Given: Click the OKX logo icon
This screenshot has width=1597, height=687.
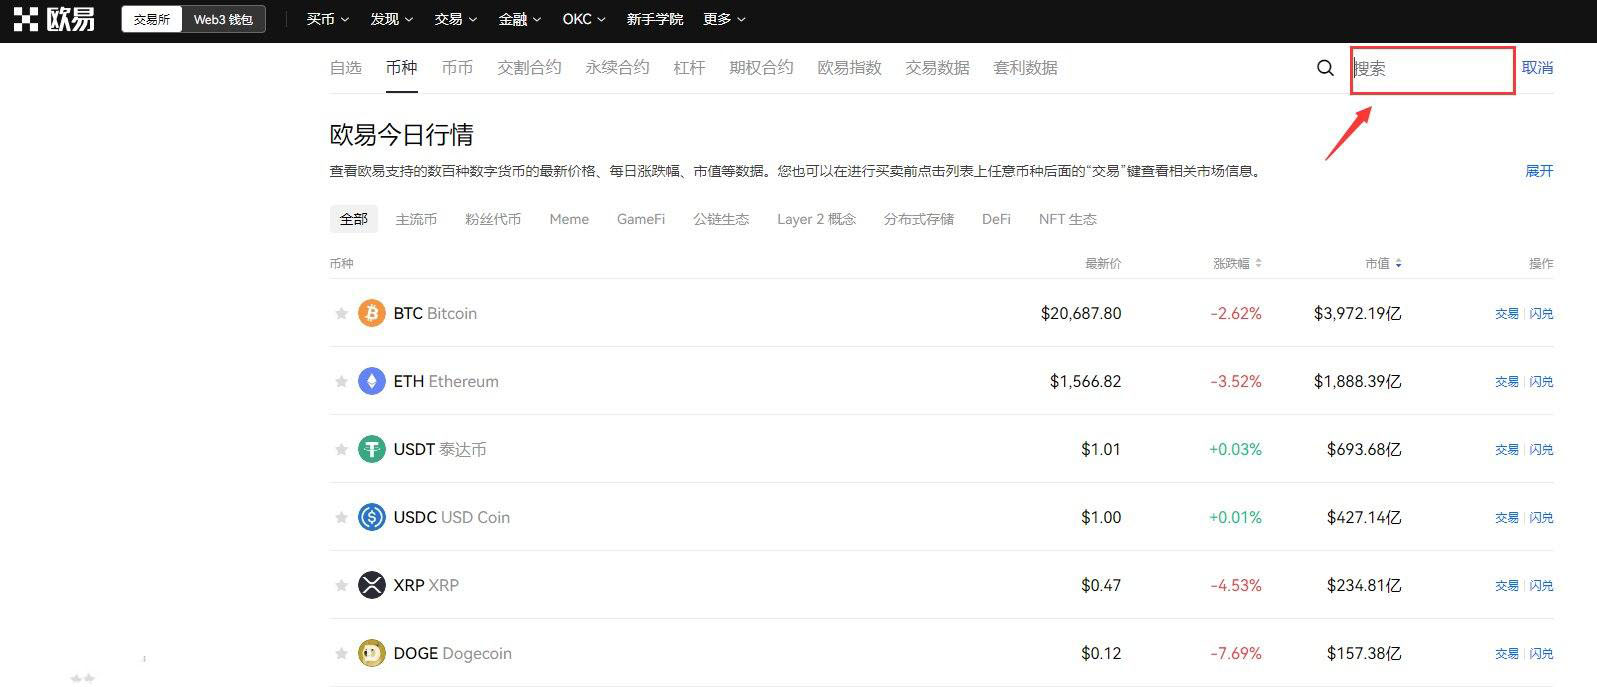Looking at the screenshot, I should point(26,19).
